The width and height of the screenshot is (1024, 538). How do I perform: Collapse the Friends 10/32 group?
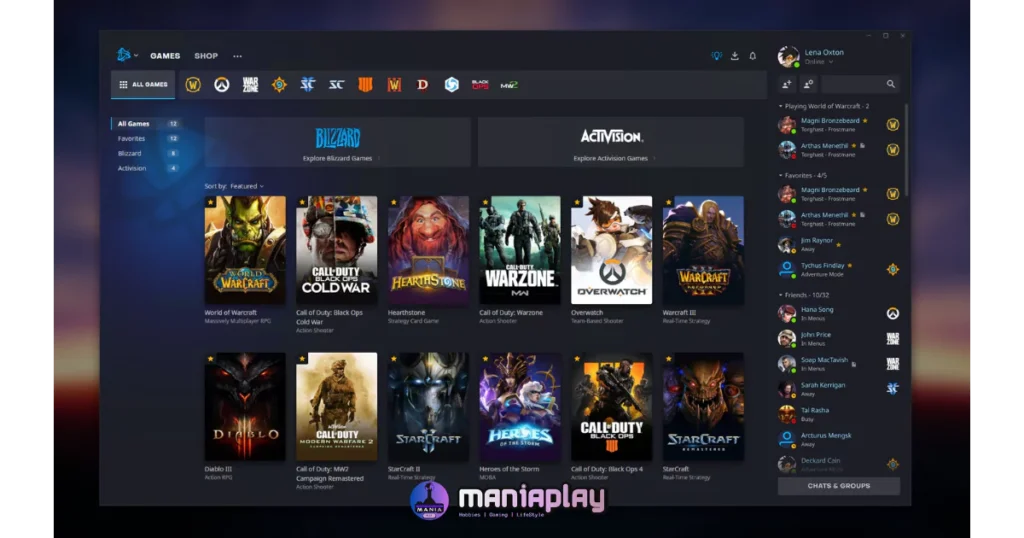pyautogui.click(x=804, y=295)
